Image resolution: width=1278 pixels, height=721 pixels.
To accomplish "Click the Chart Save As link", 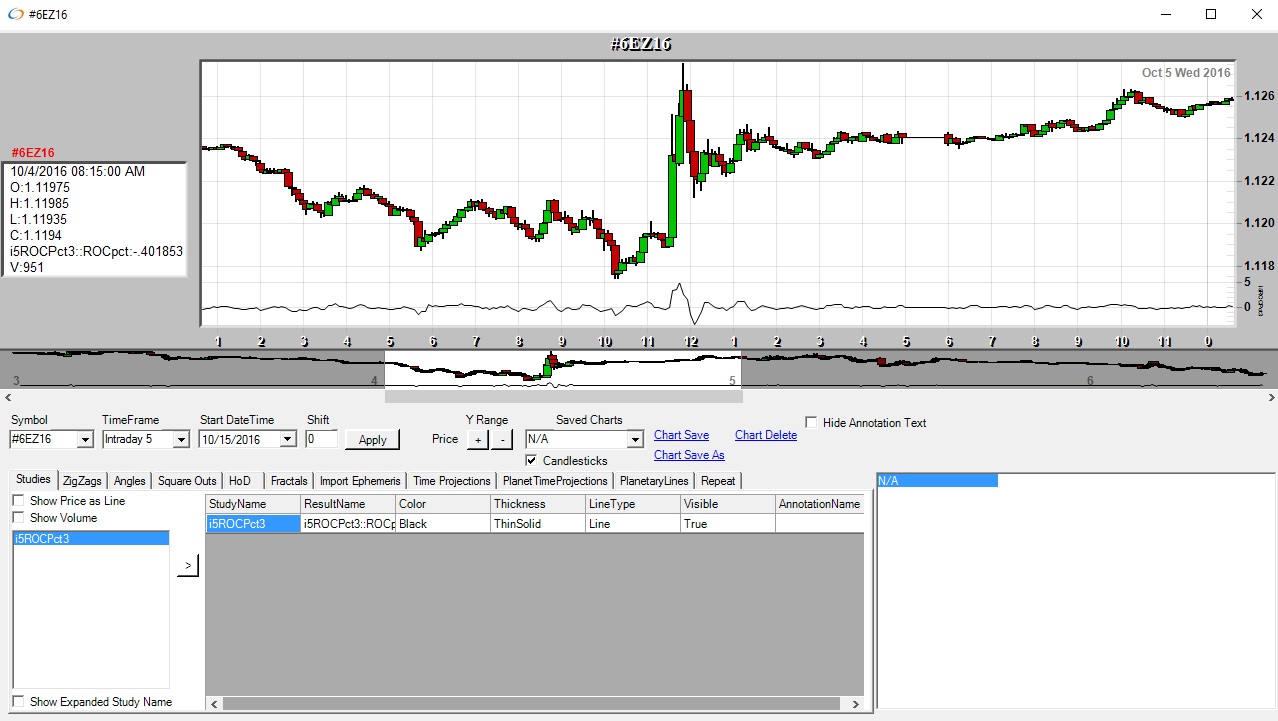I will point(689,455).
